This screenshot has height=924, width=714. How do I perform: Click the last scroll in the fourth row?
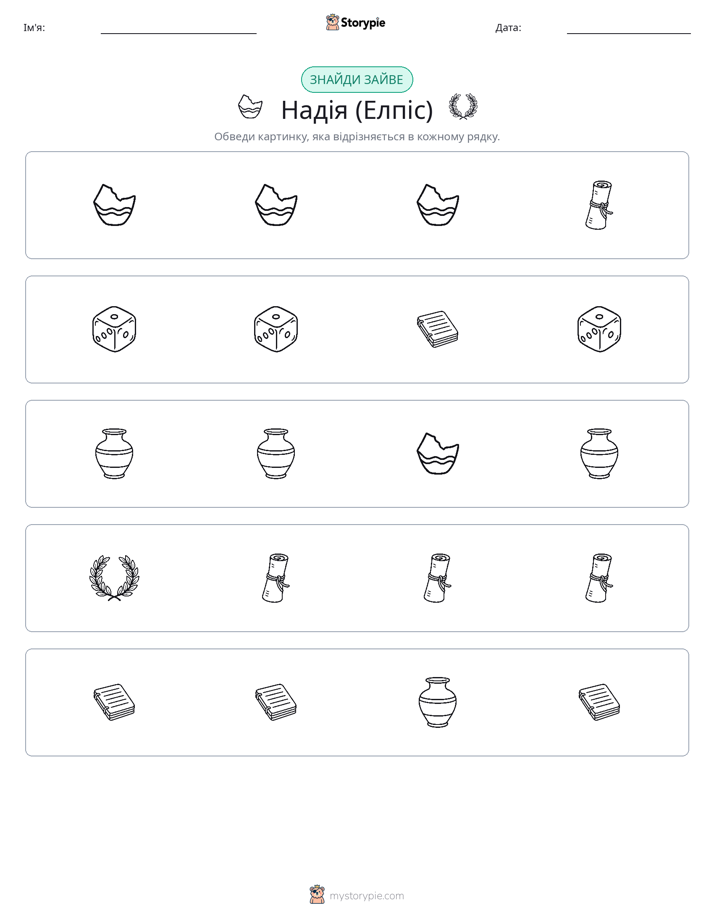[599, 578]
